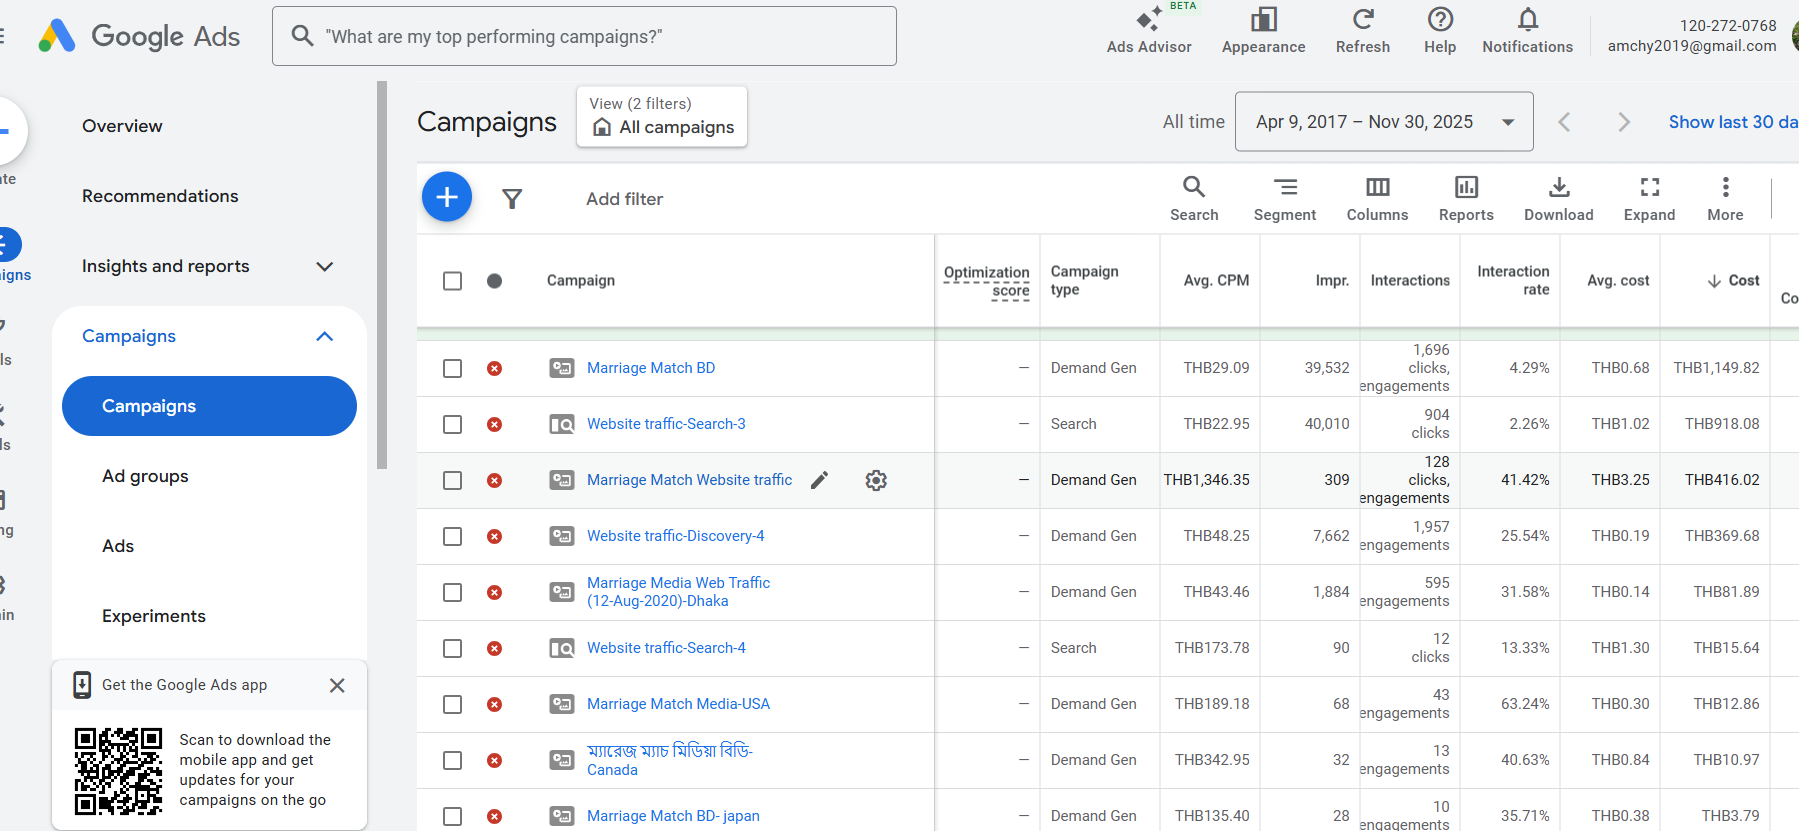The image size is (1799, 831).
Task: Click the Google Ads logo
Action: (x=140, y=36)
